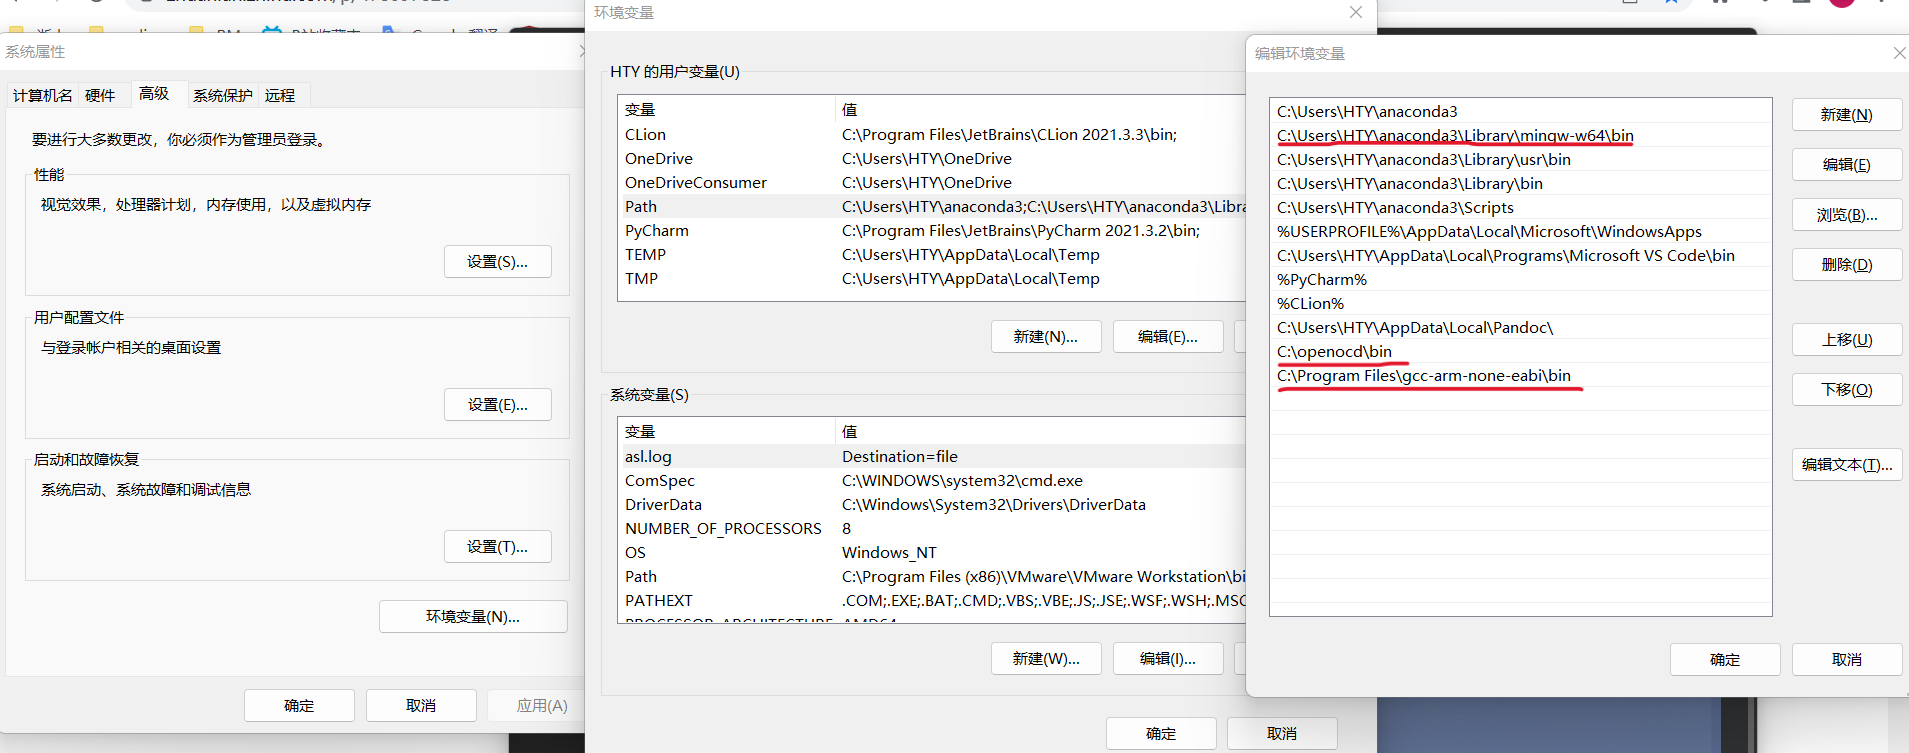1909x753 pixels.
Task: Click the 编辑(E) button beside the path list
Action: click(1846, 165)
